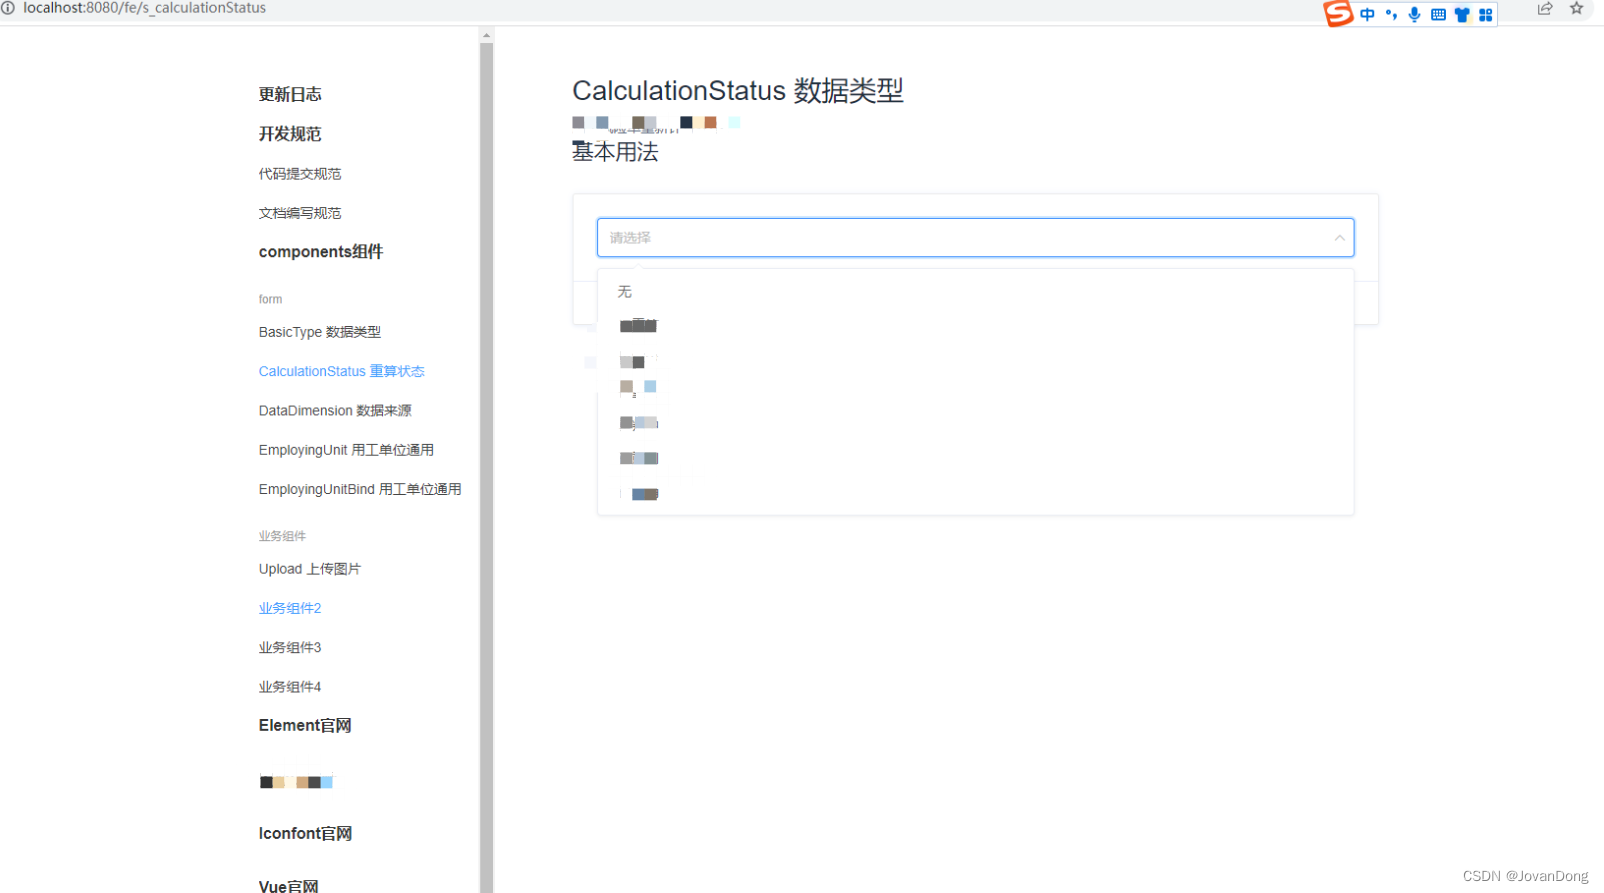View site information icon beside URL
This screenshot has height=893, width=1604.
(8, 8)
